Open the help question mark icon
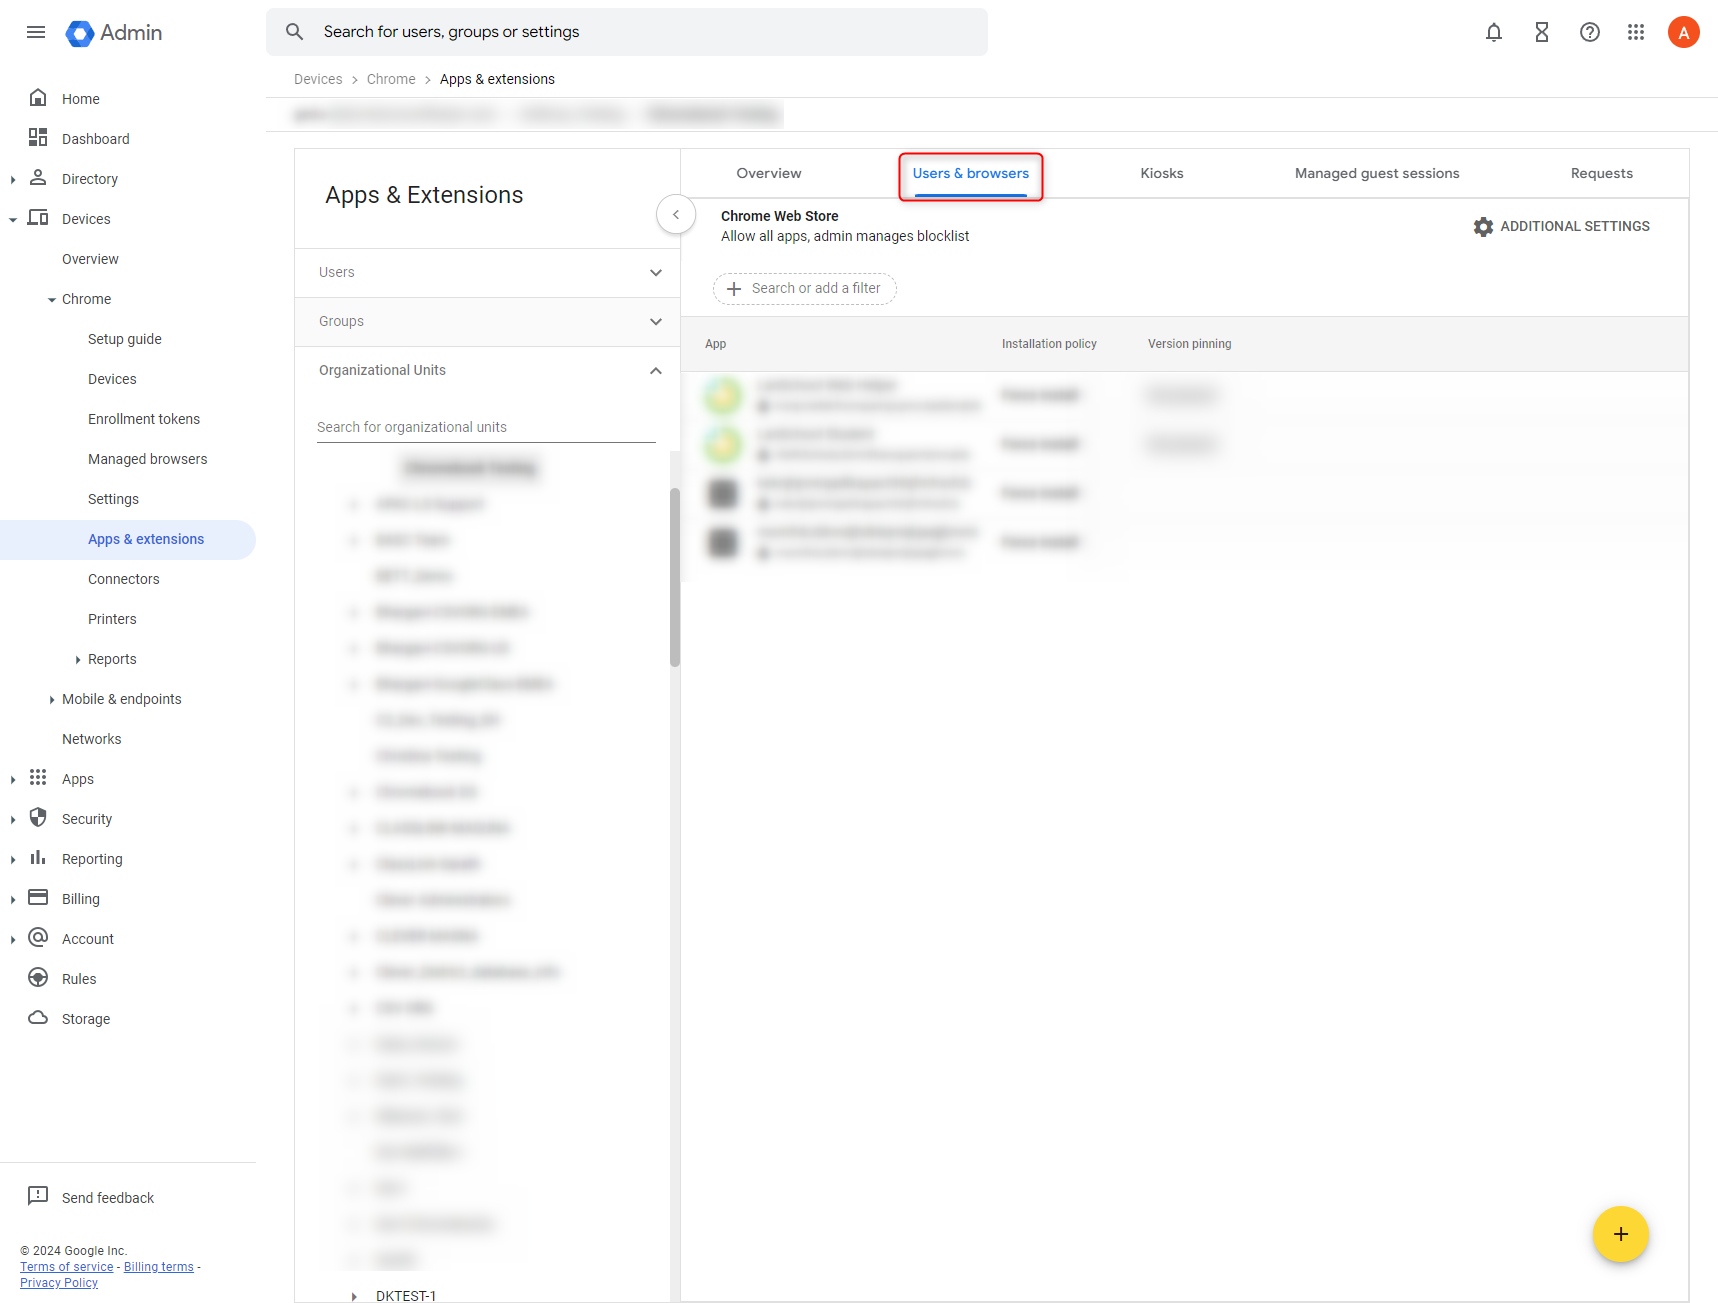 point(1590,32)
